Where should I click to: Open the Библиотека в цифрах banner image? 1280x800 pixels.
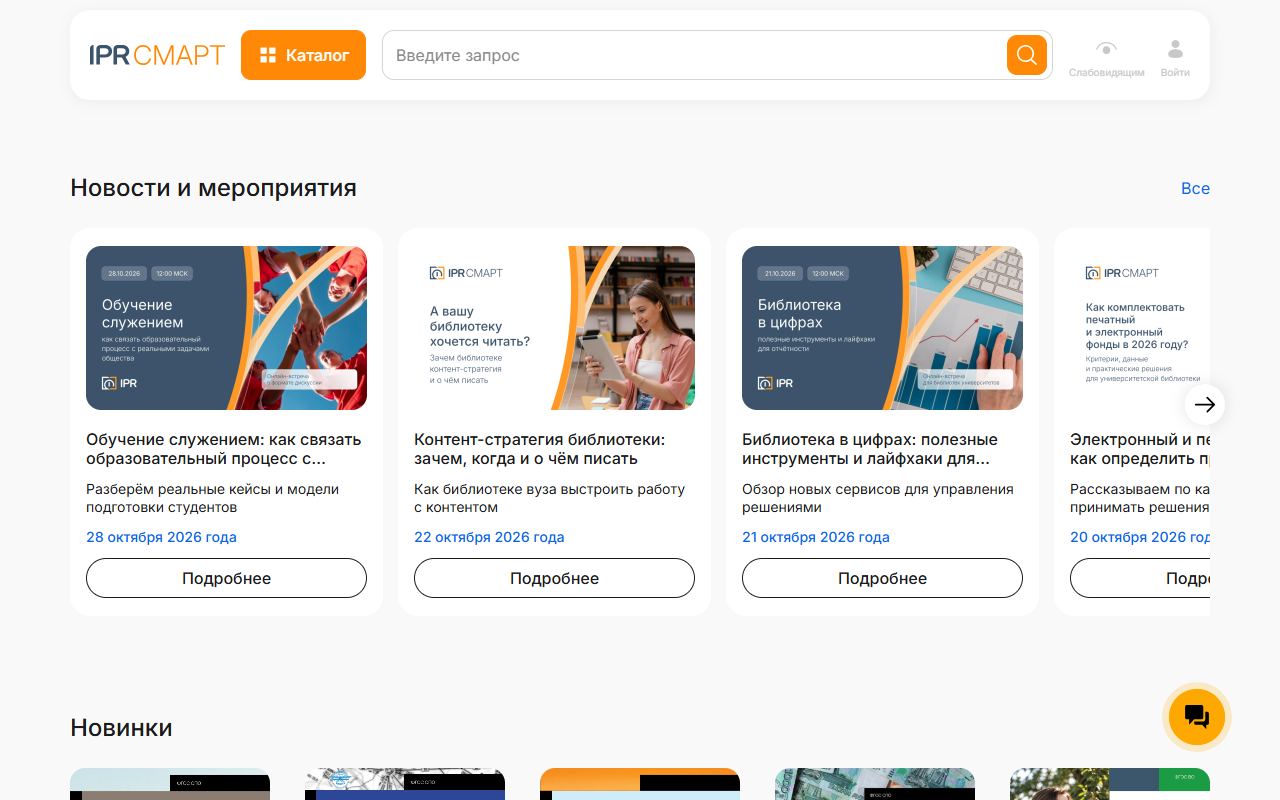point(882,328)
